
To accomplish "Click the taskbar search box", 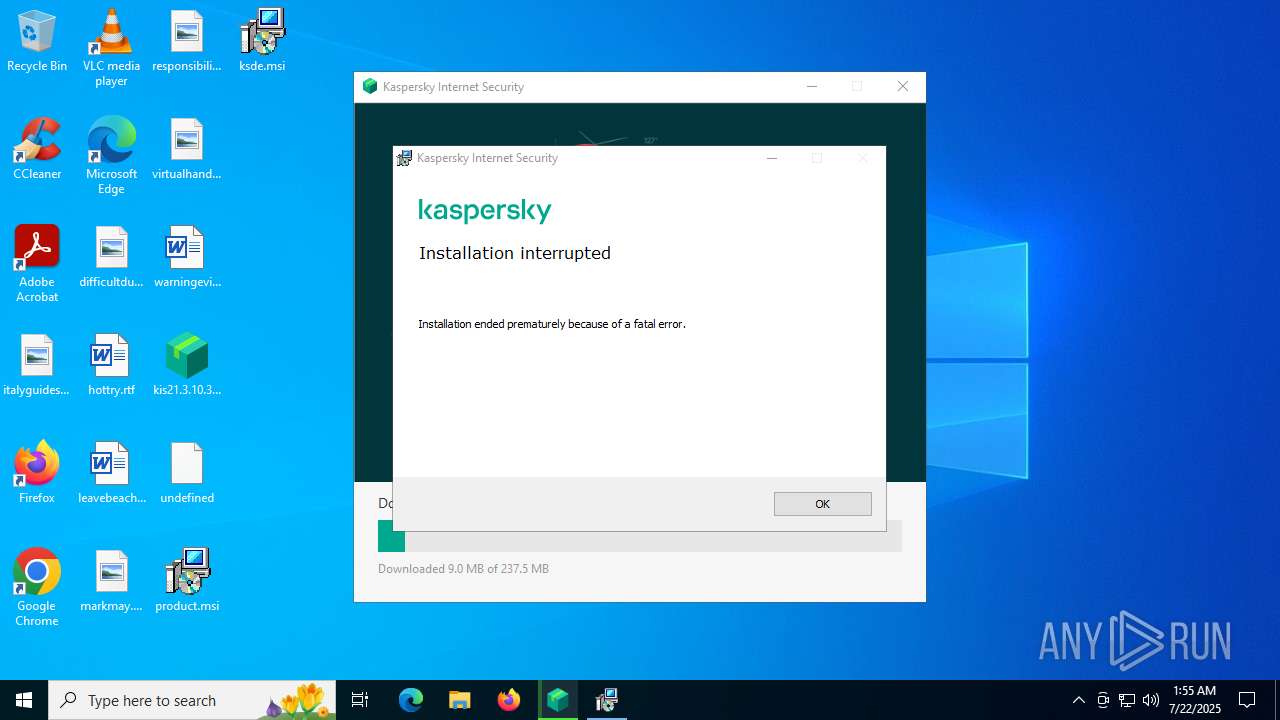I will pos(192,700).
